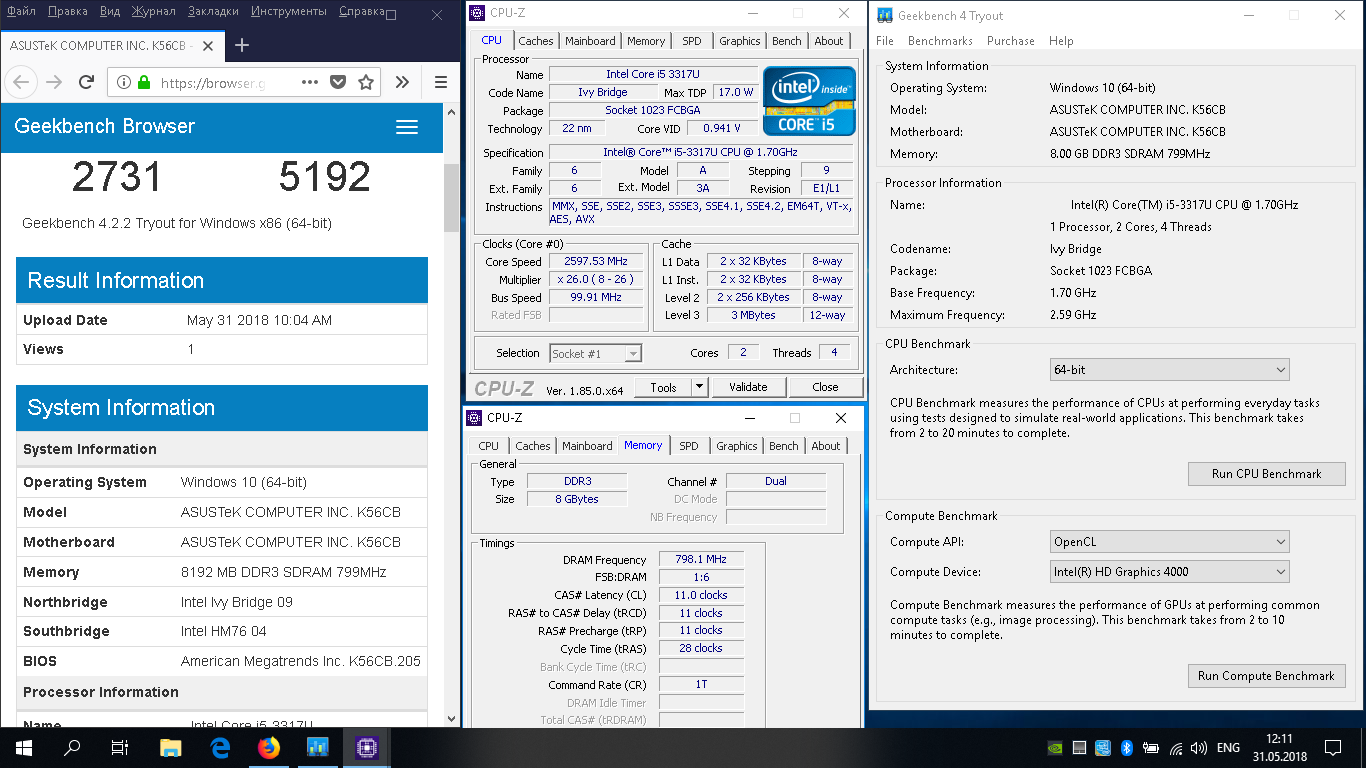Switch to Mainboard tab in top CPU-Z
This screenshot has height=768, width=1366.
click(x=590, y=41)
